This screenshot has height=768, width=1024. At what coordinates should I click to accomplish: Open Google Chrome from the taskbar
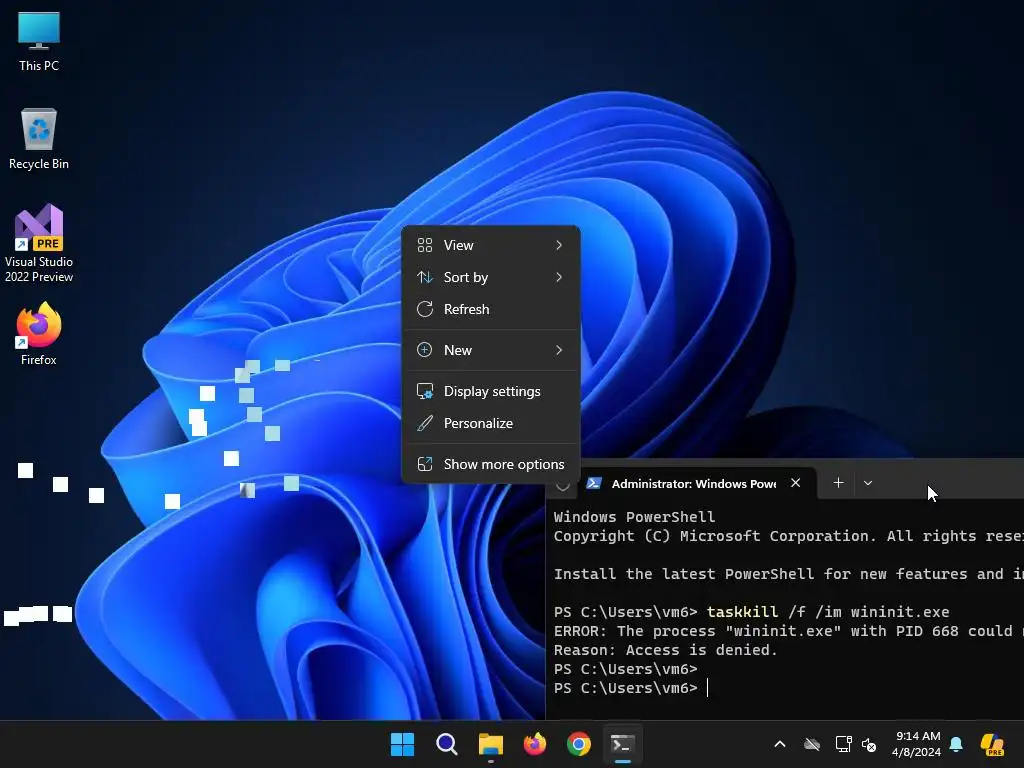pyautogui.click(x=579, y=744)
